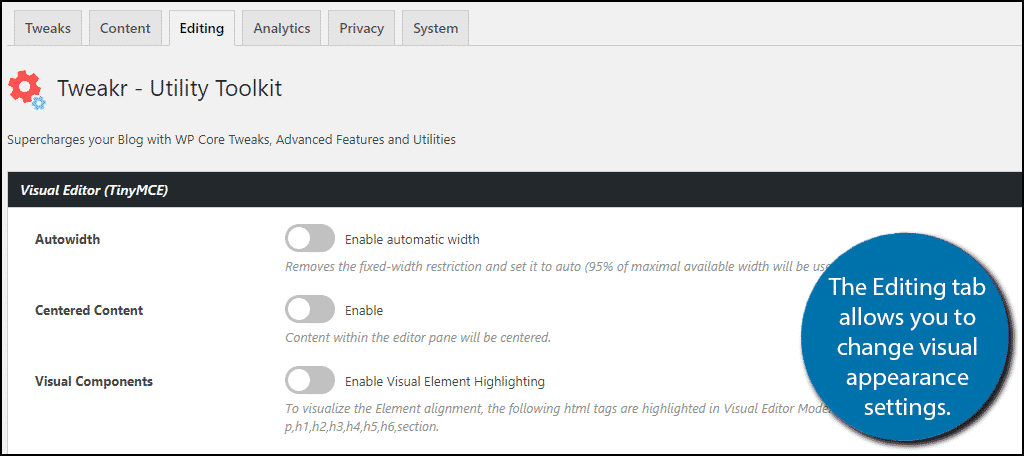
Task: Click the small blue gear in the logo
Action: (x=39, y=103)
